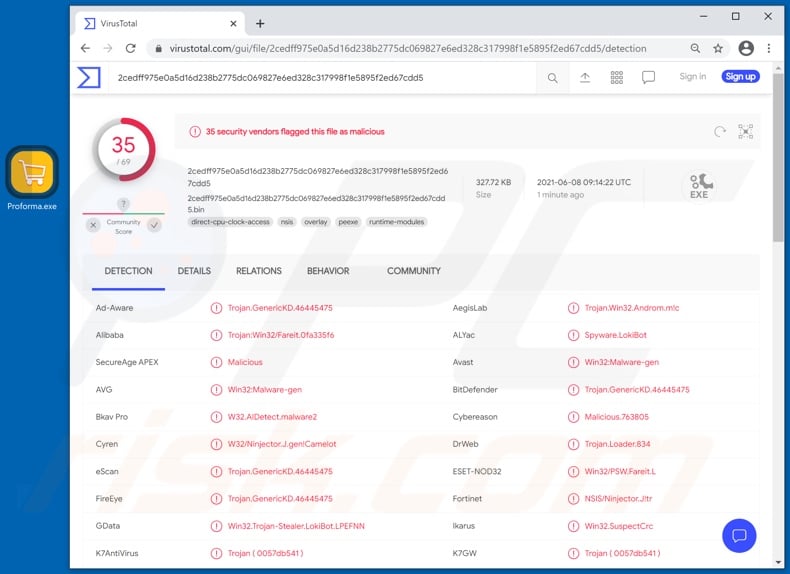Screen dimensions: 790x574
Task: Click the VirusTotal logo in the header
Action: coord(89,78)
